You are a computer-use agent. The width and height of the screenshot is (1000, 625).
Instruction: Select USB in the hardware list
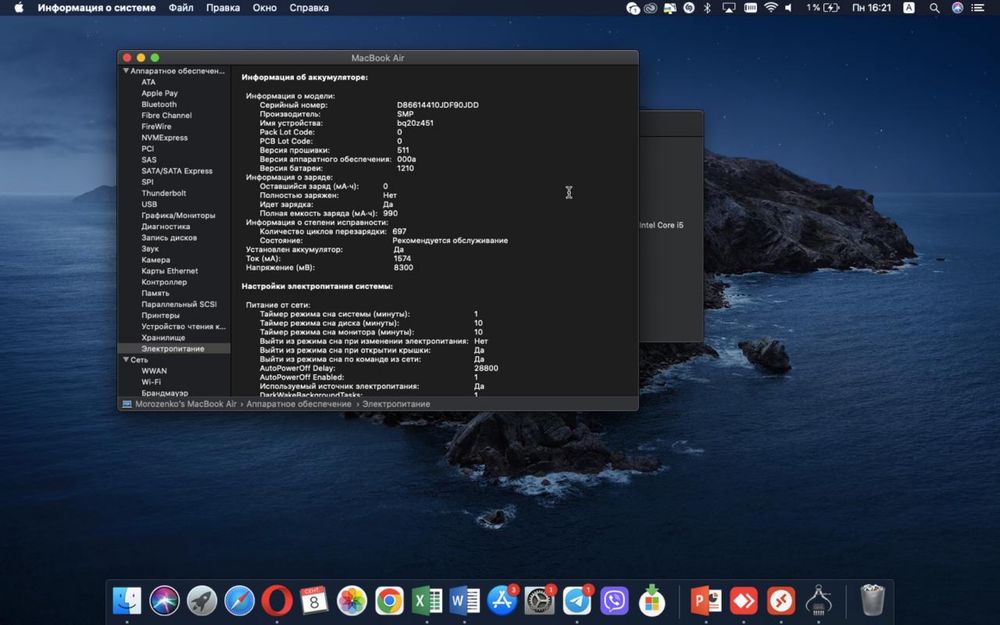149,204
